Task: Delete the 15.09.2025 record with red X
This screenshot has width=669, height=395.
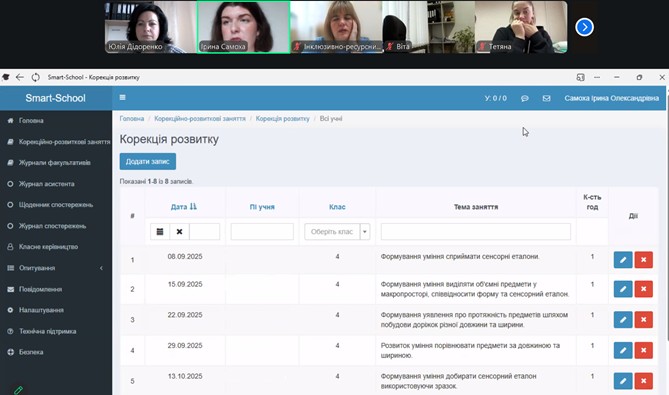Action: click(x=643, y=289)
